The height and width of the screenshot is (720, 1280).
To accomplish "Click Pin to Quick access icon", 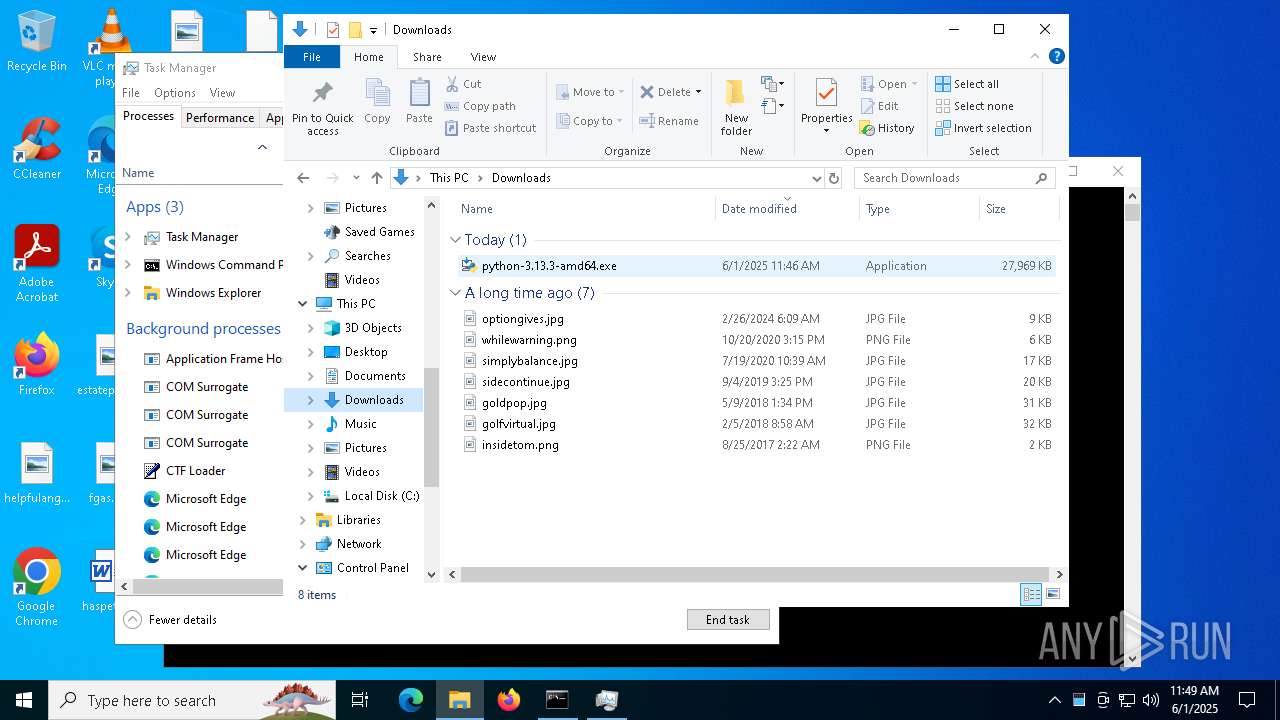I will [x=322, y=108].
